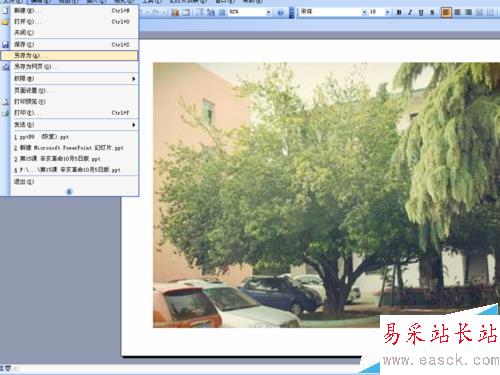Expand the 权限 (Permission) submenu
Image resolution: width=500 pixels, height=375 pixels.
(x=69, y=79)
